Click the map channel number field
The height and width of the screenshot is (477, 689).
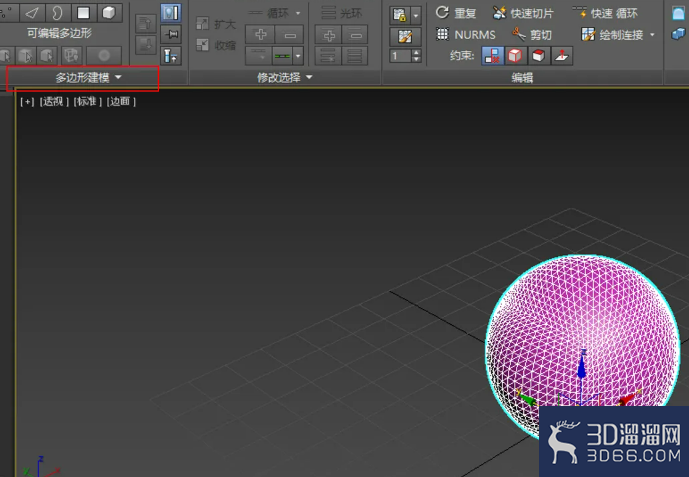click(x=400, y=56)
